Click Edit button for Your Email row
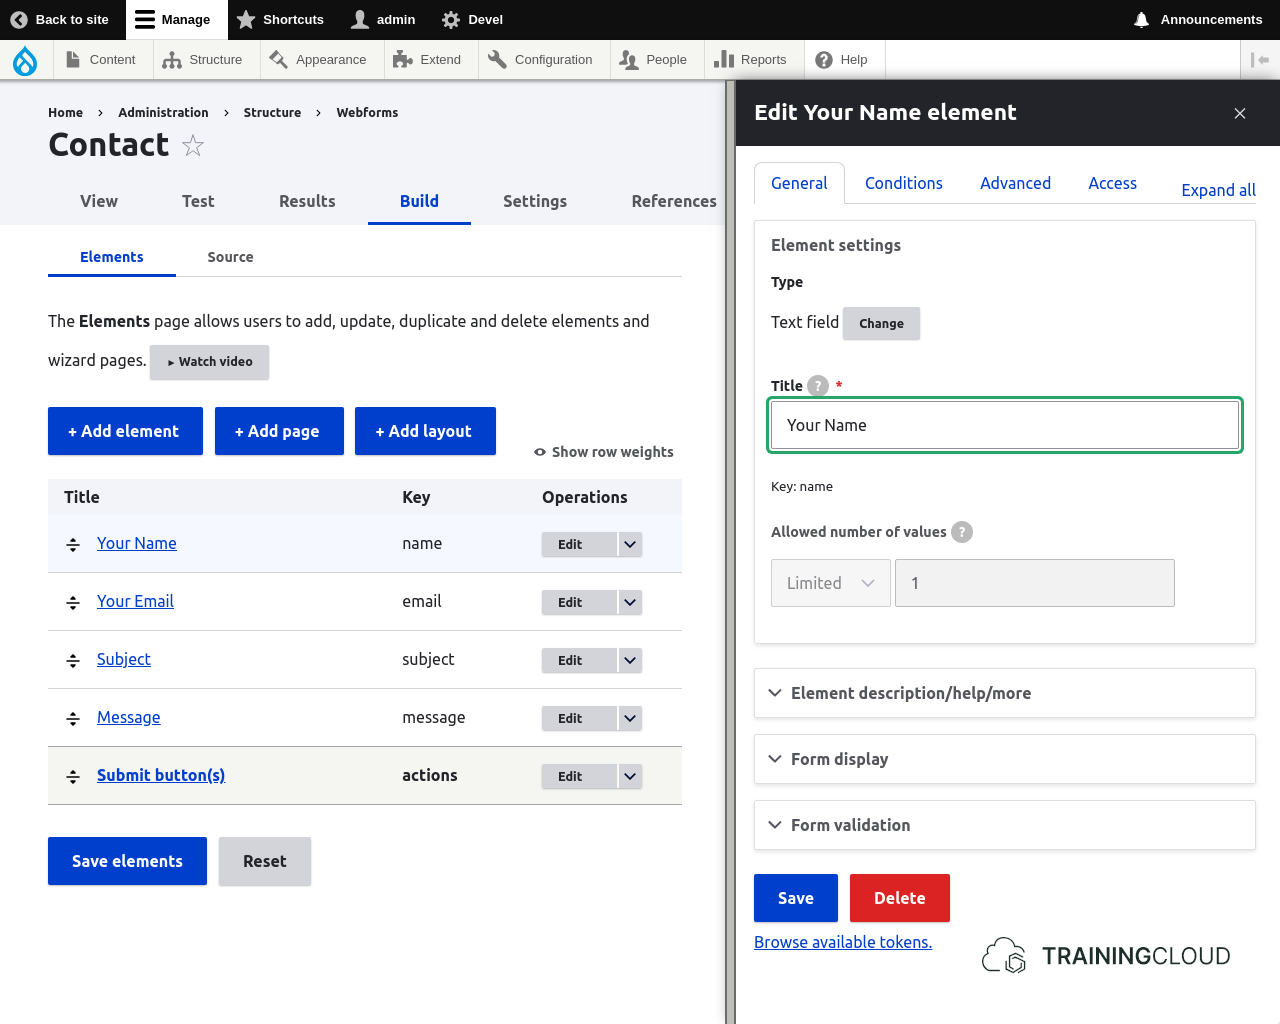Image resolution: width=1280 pixels, height=1024 pixels. pos(579,602)
